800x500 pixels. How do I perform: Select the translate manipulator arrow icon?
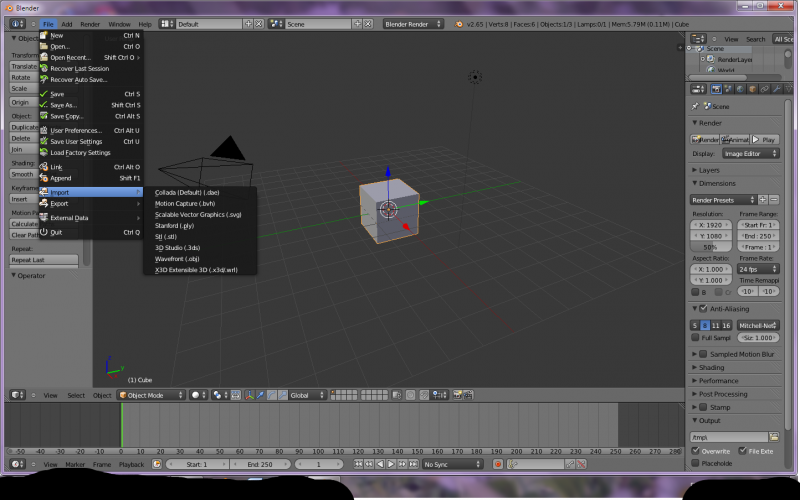[260, 395]
